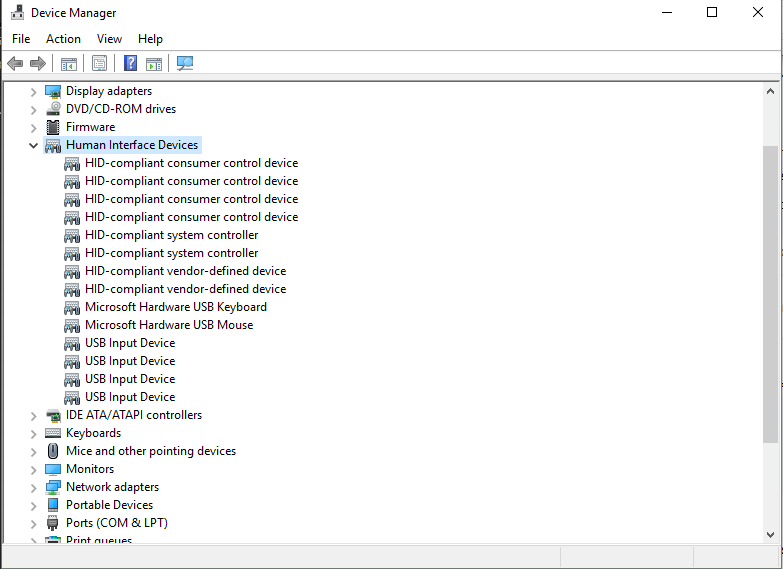Open the Action menu
The image size is (783, 569).
click(63, 39)
